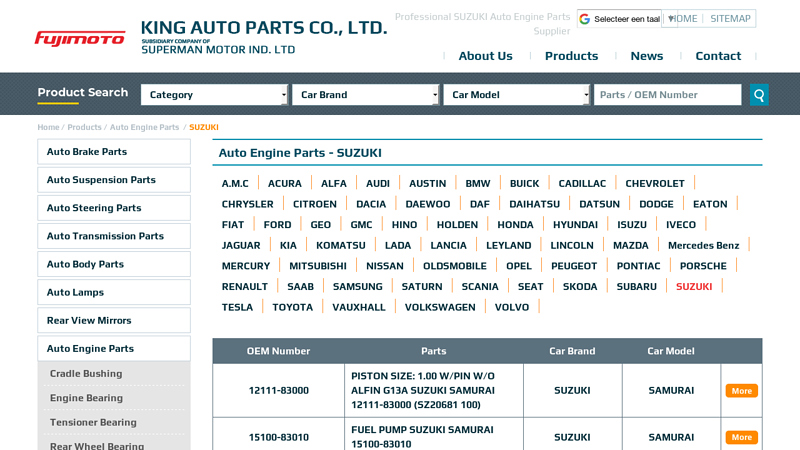Click the Fujimoto logo

tap(80, 39)
